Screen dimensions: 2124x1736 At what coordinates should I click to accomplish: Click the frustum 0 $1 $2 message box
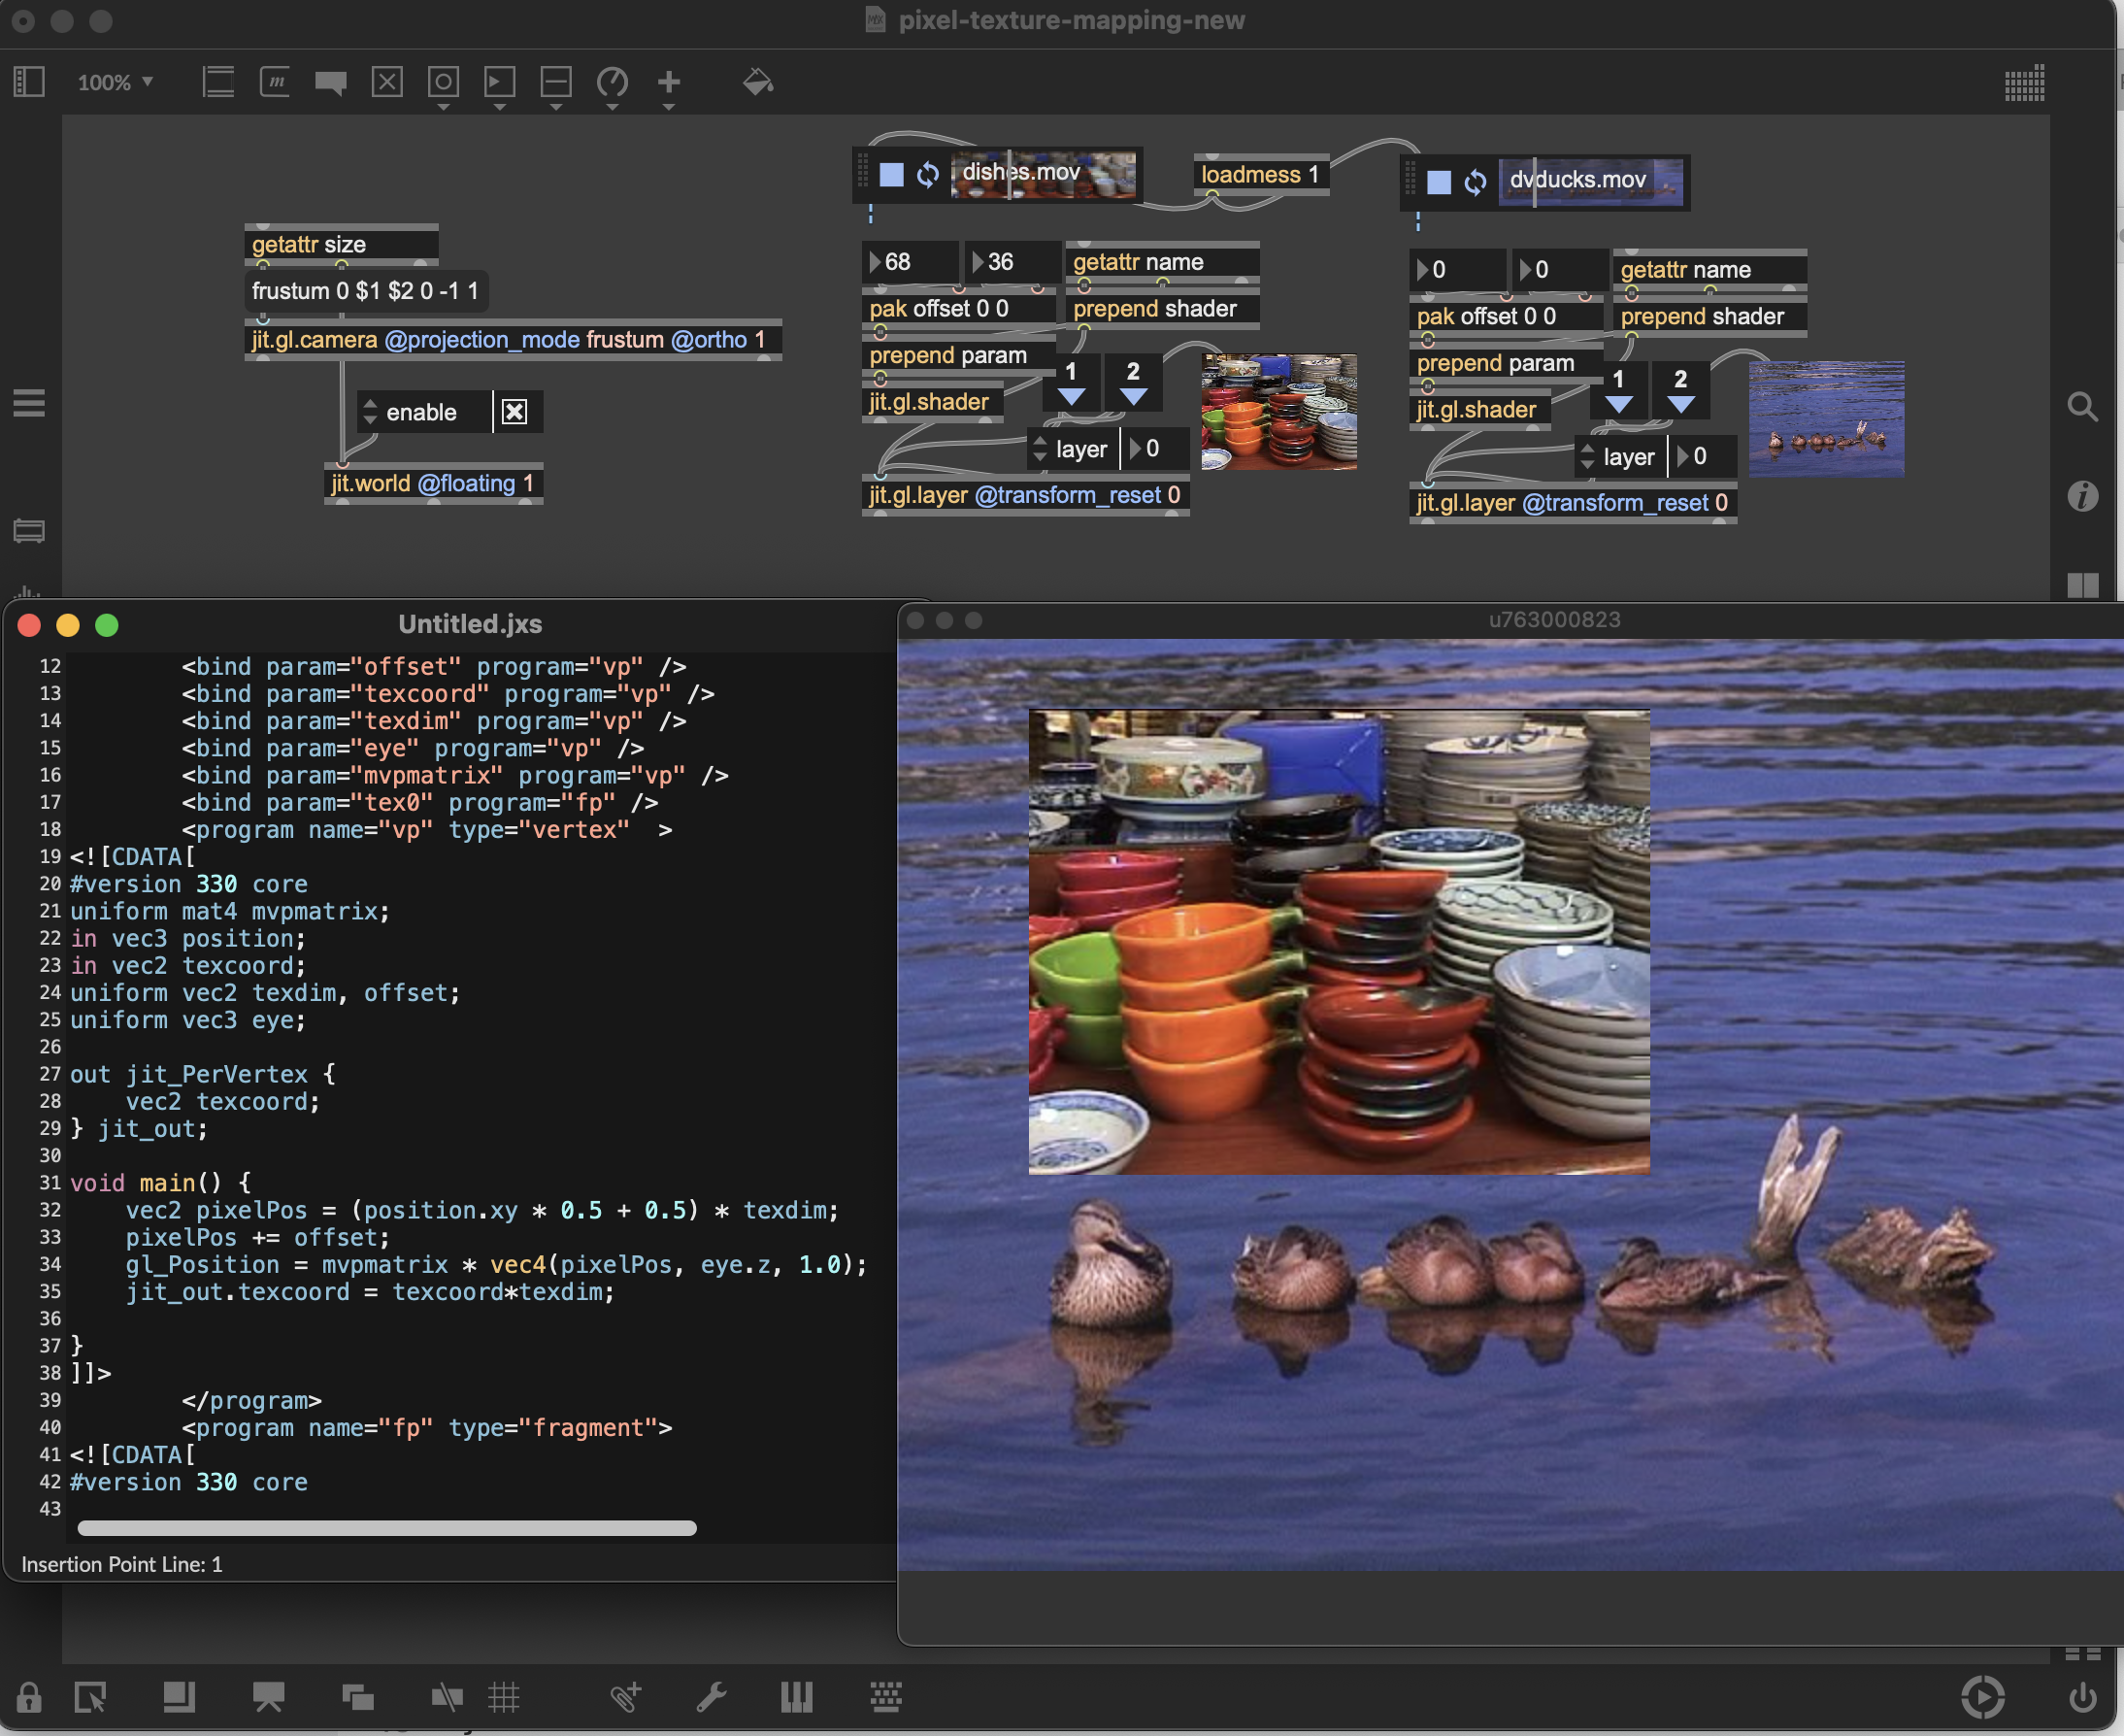pos(365,291)
